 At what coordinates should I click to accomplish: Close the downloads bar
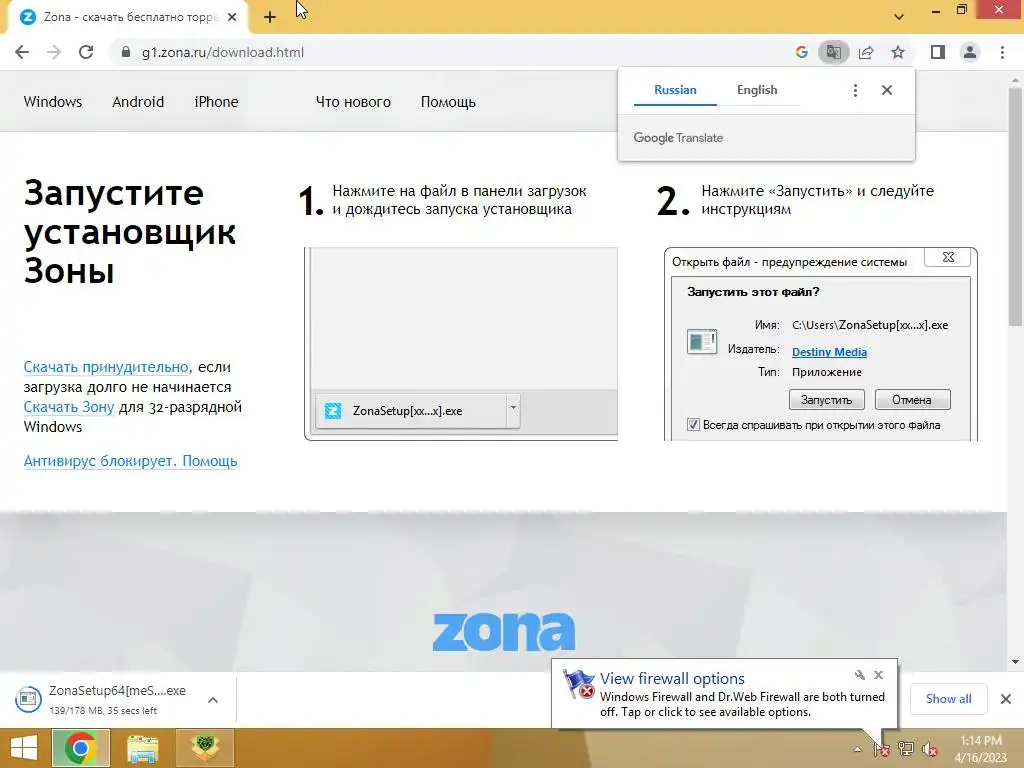[1006, 699]
